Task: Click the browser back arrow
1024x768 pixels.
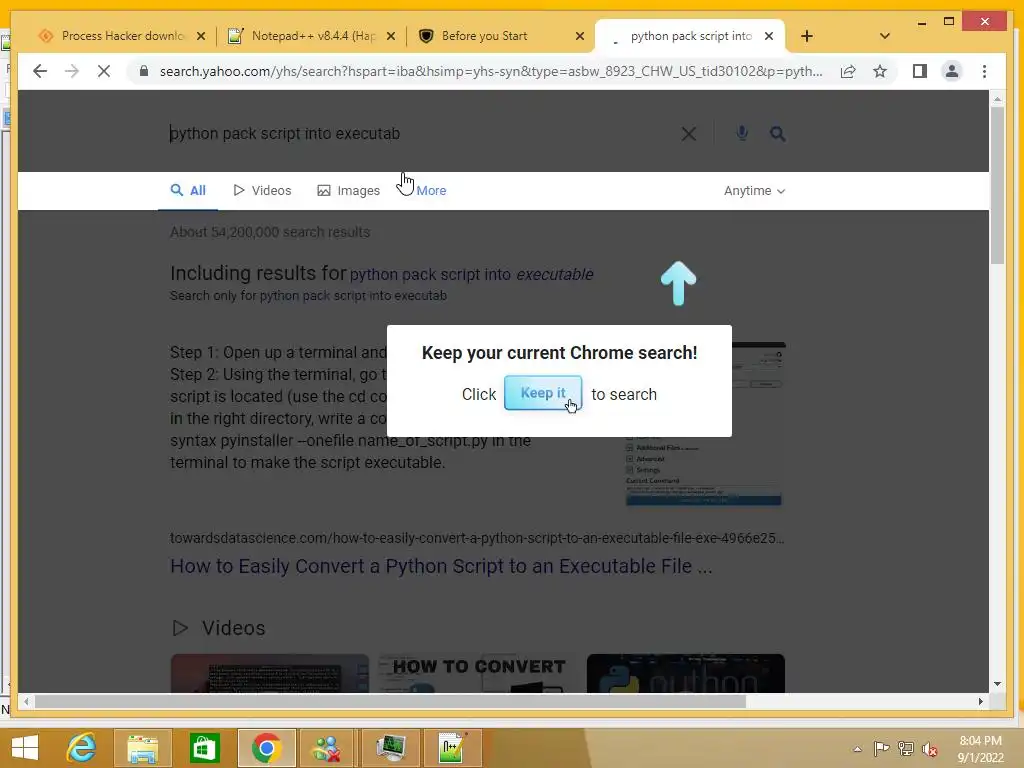Action: pyautogui.click(x=40, y=71)
